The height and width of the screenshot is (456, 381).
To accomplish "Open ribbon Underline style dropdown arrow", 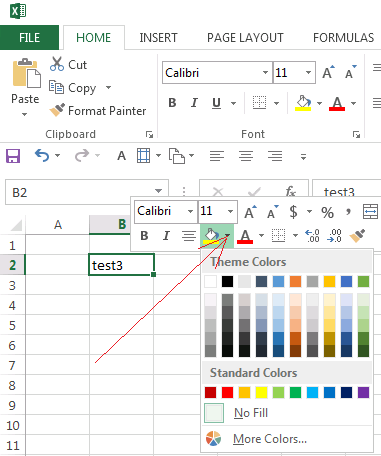I will (x=233, y=103).
